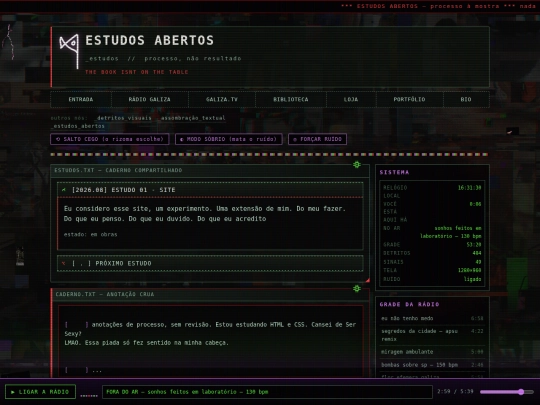
Task: Grab the red resize corner of ESTUDOS.TXT panel
Action: pyautogui.click(x=367, y=280)
